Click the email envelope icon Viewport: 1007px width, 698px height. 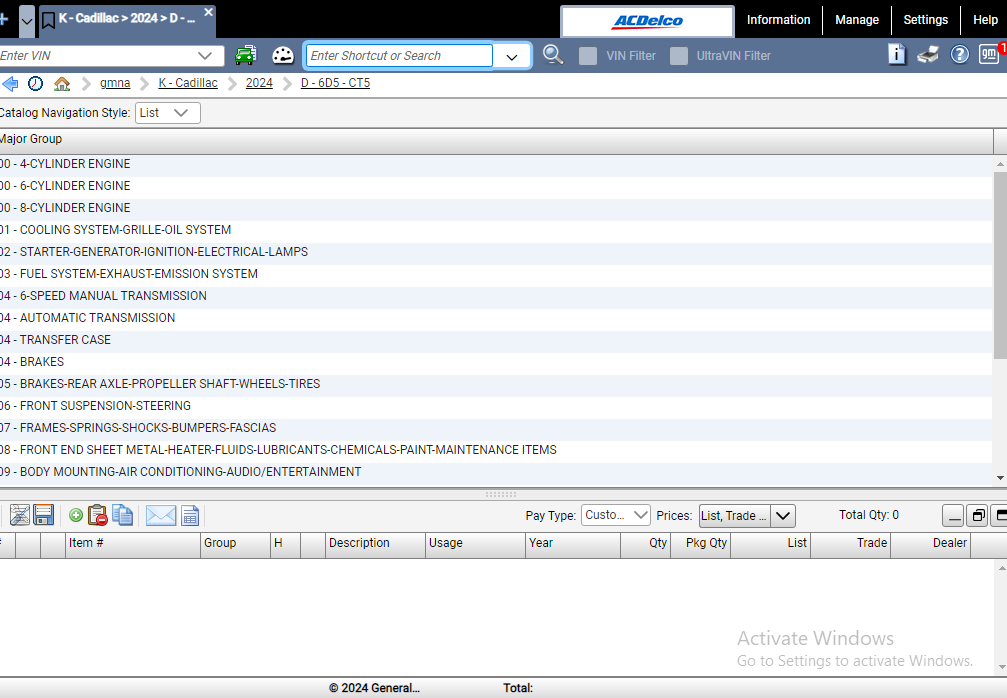click(x=162, y=515)
